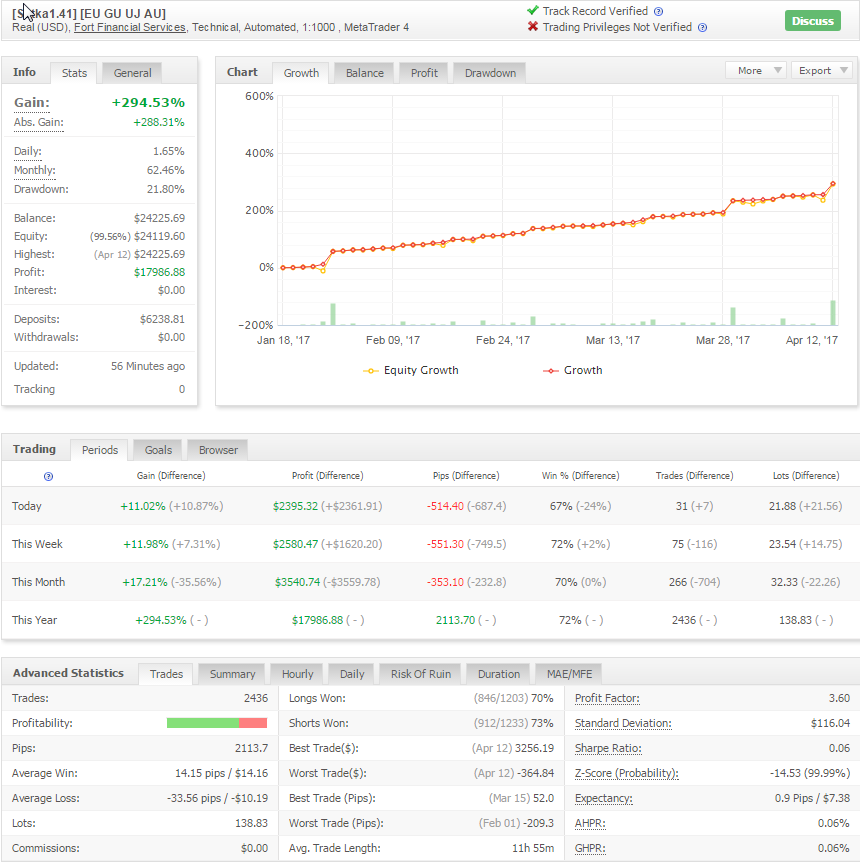Click the Balance value $24225.69
The image size is (860, 862).
coord(159,218)
